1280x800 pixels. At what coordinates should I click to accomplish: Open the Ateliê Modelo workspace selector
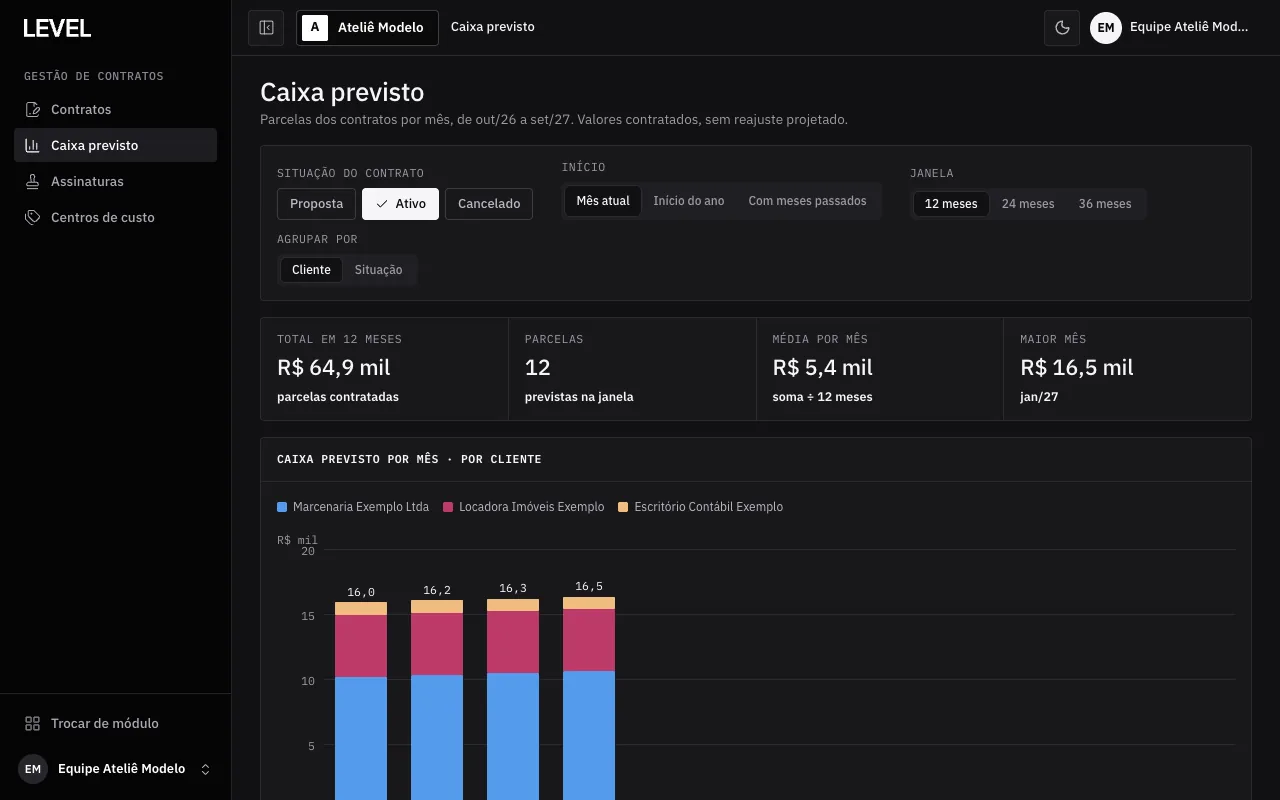tap(367, 28)
